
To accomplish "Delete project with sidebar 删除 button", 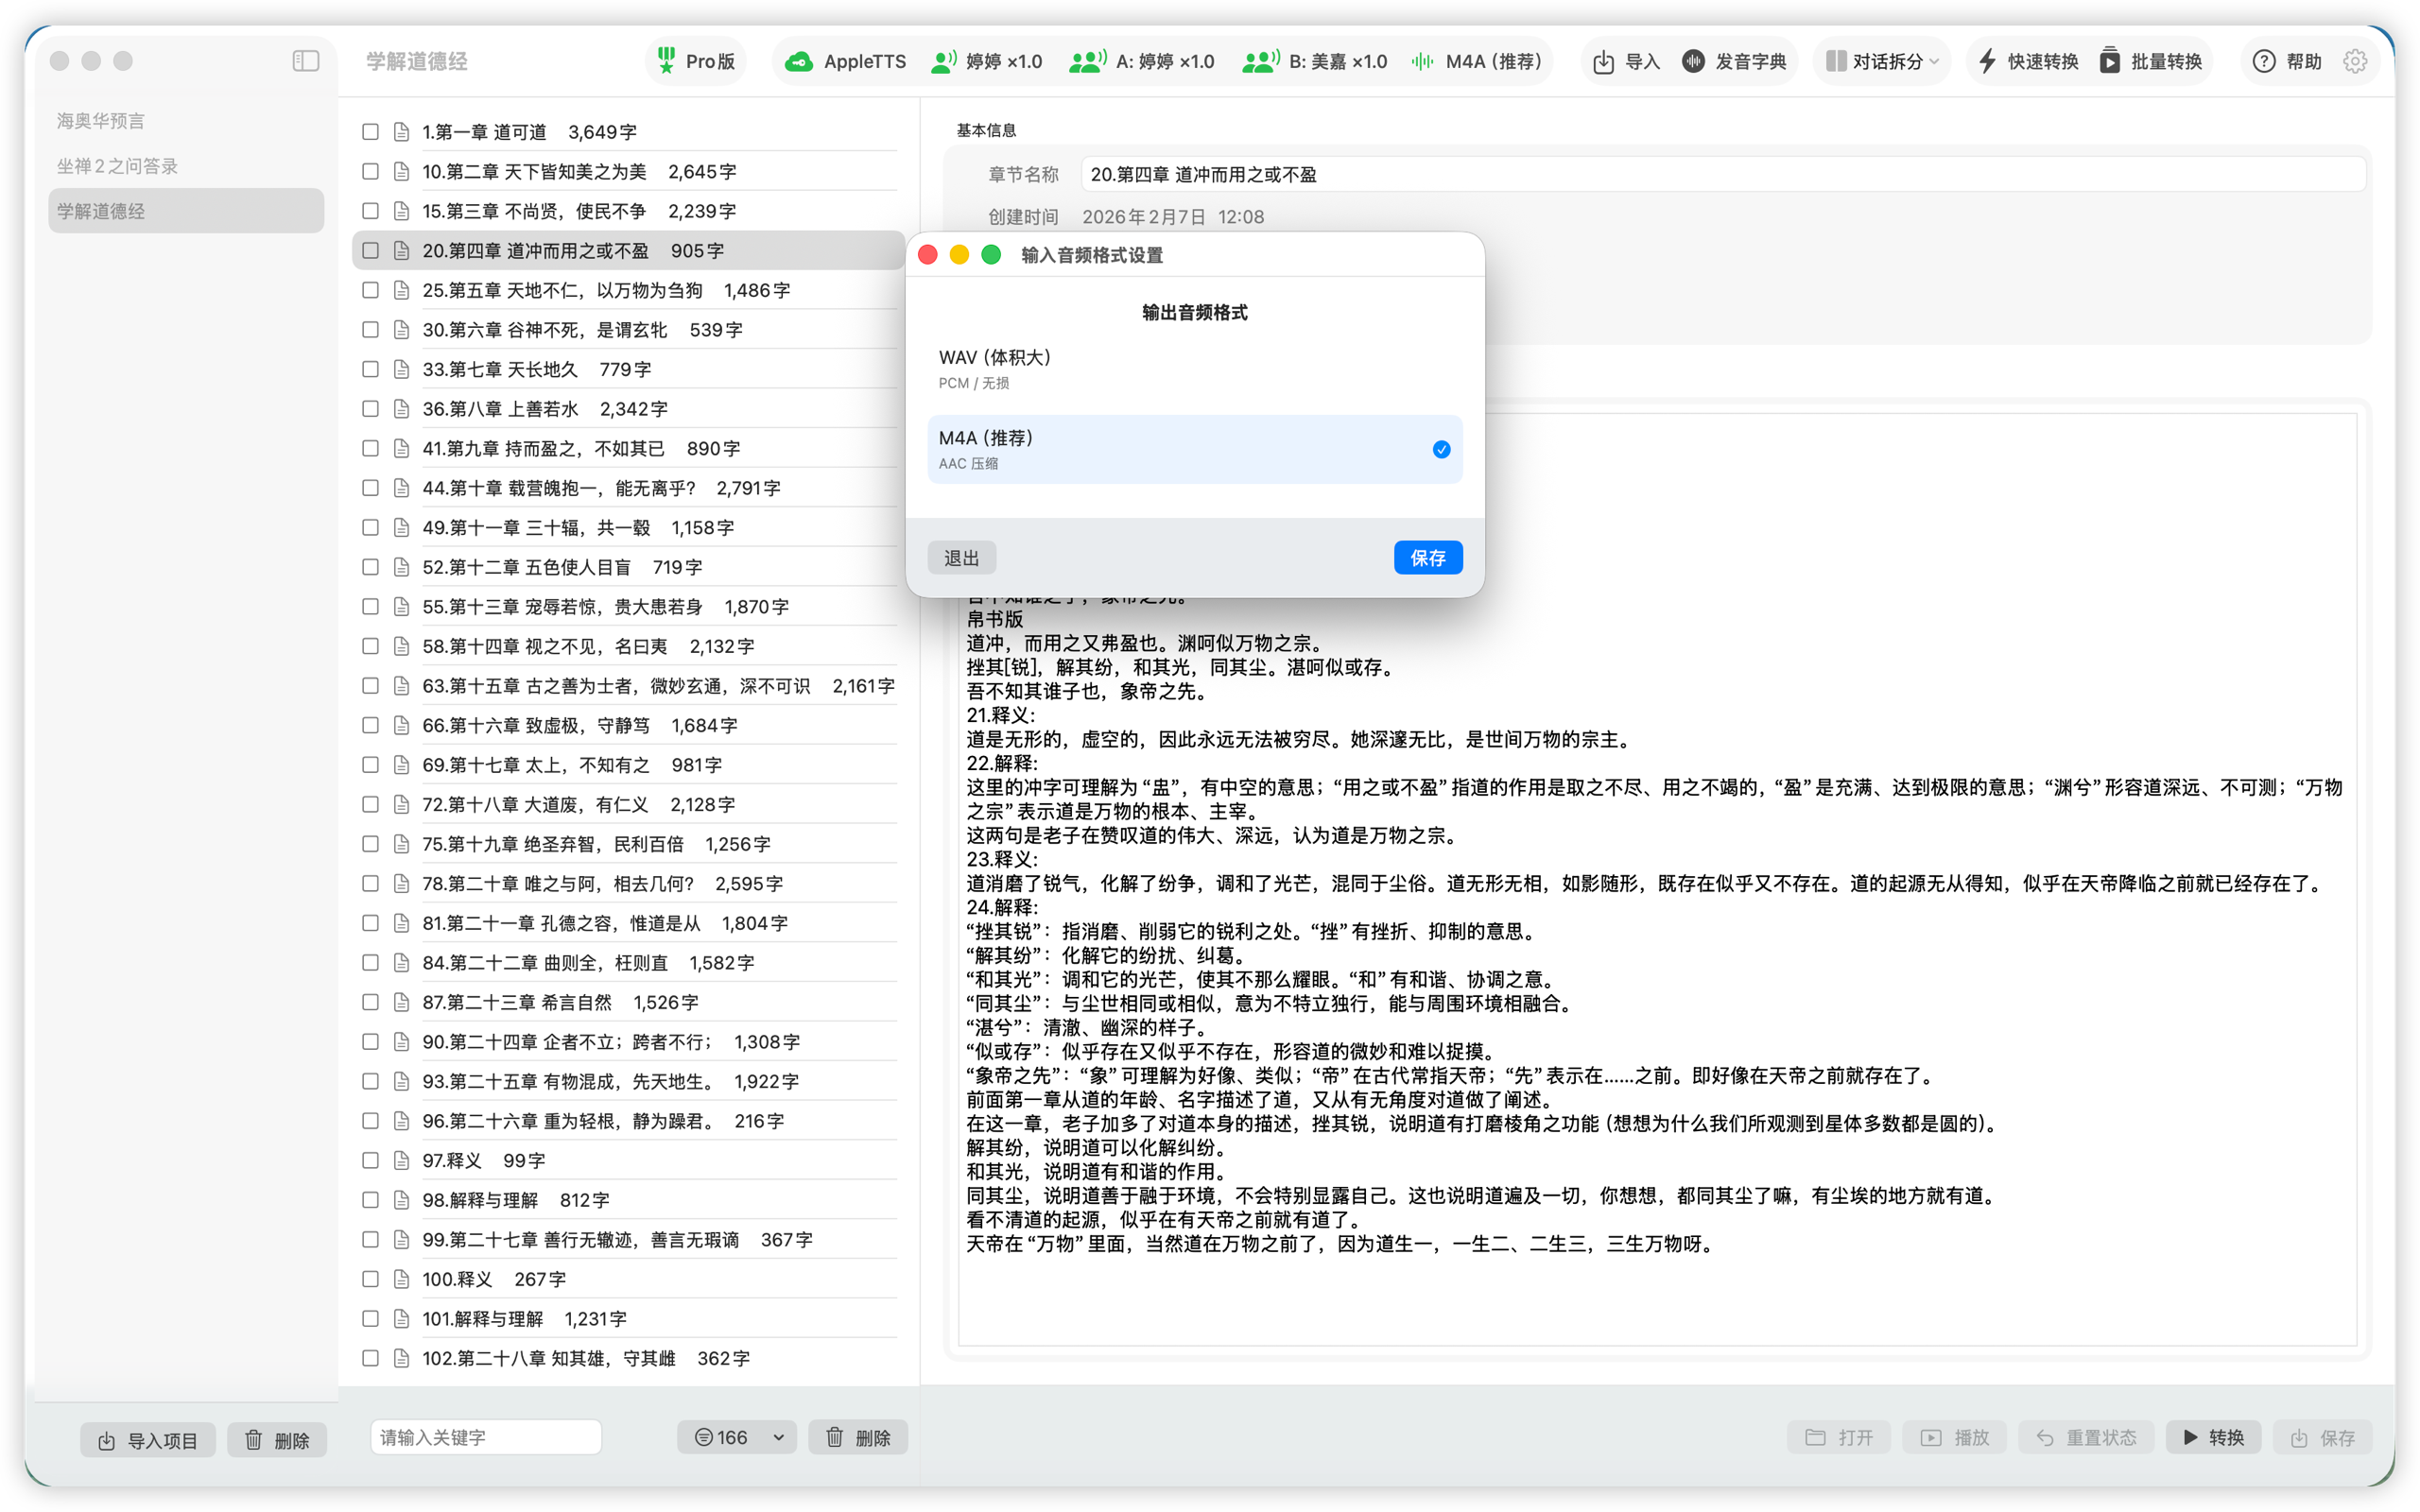I will point(277,1440).
